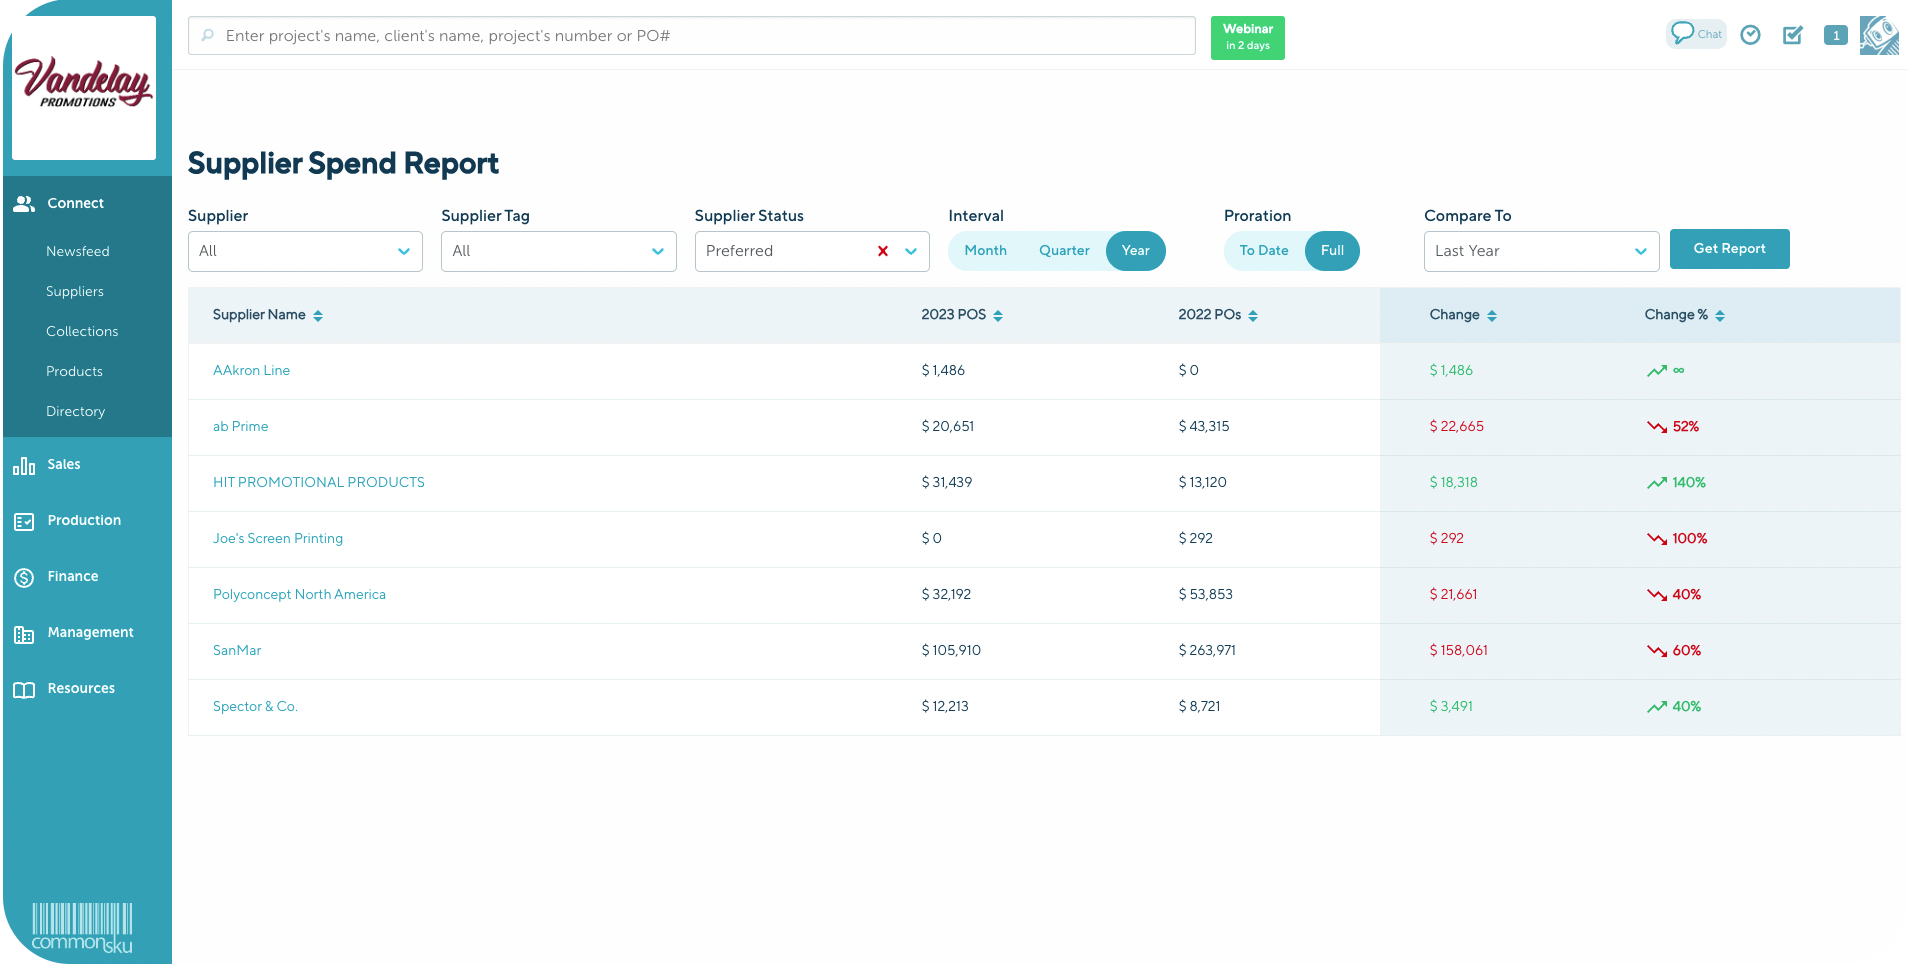
Task: Open the Resources book icon
Action: click(23, 688)
